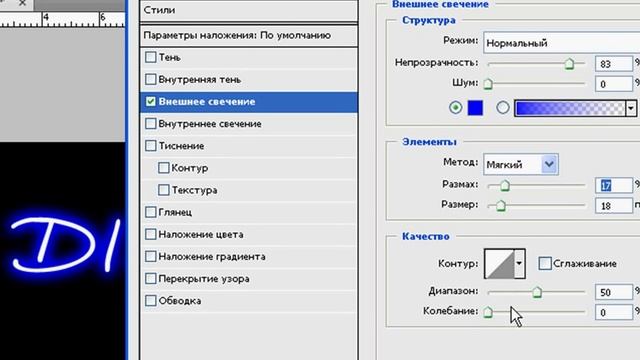Click the Размах slider handle
Screen dimensions: 640x360
(x=505, y=186)
